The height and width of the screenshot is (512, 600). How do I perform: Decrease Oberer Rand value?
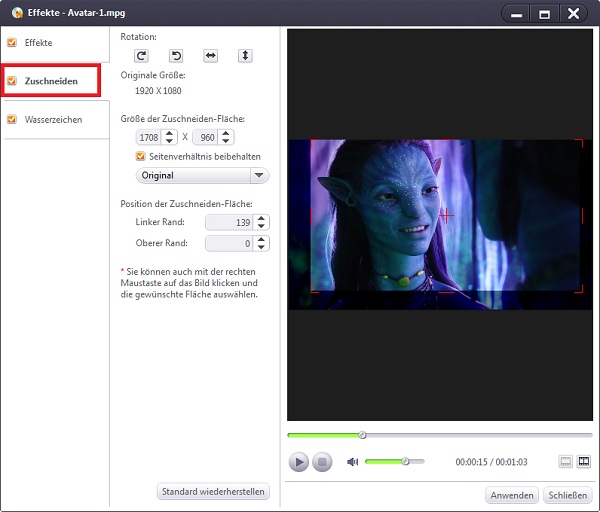[x=261, y=247]
